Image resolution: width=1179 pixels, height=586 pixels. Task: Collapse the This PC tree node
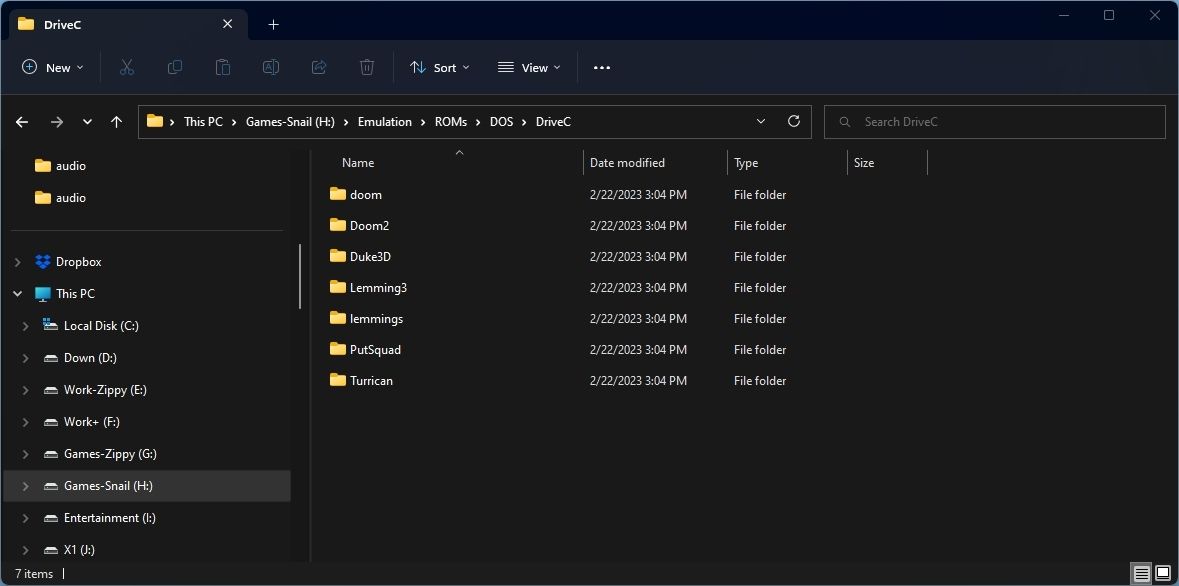18,294
